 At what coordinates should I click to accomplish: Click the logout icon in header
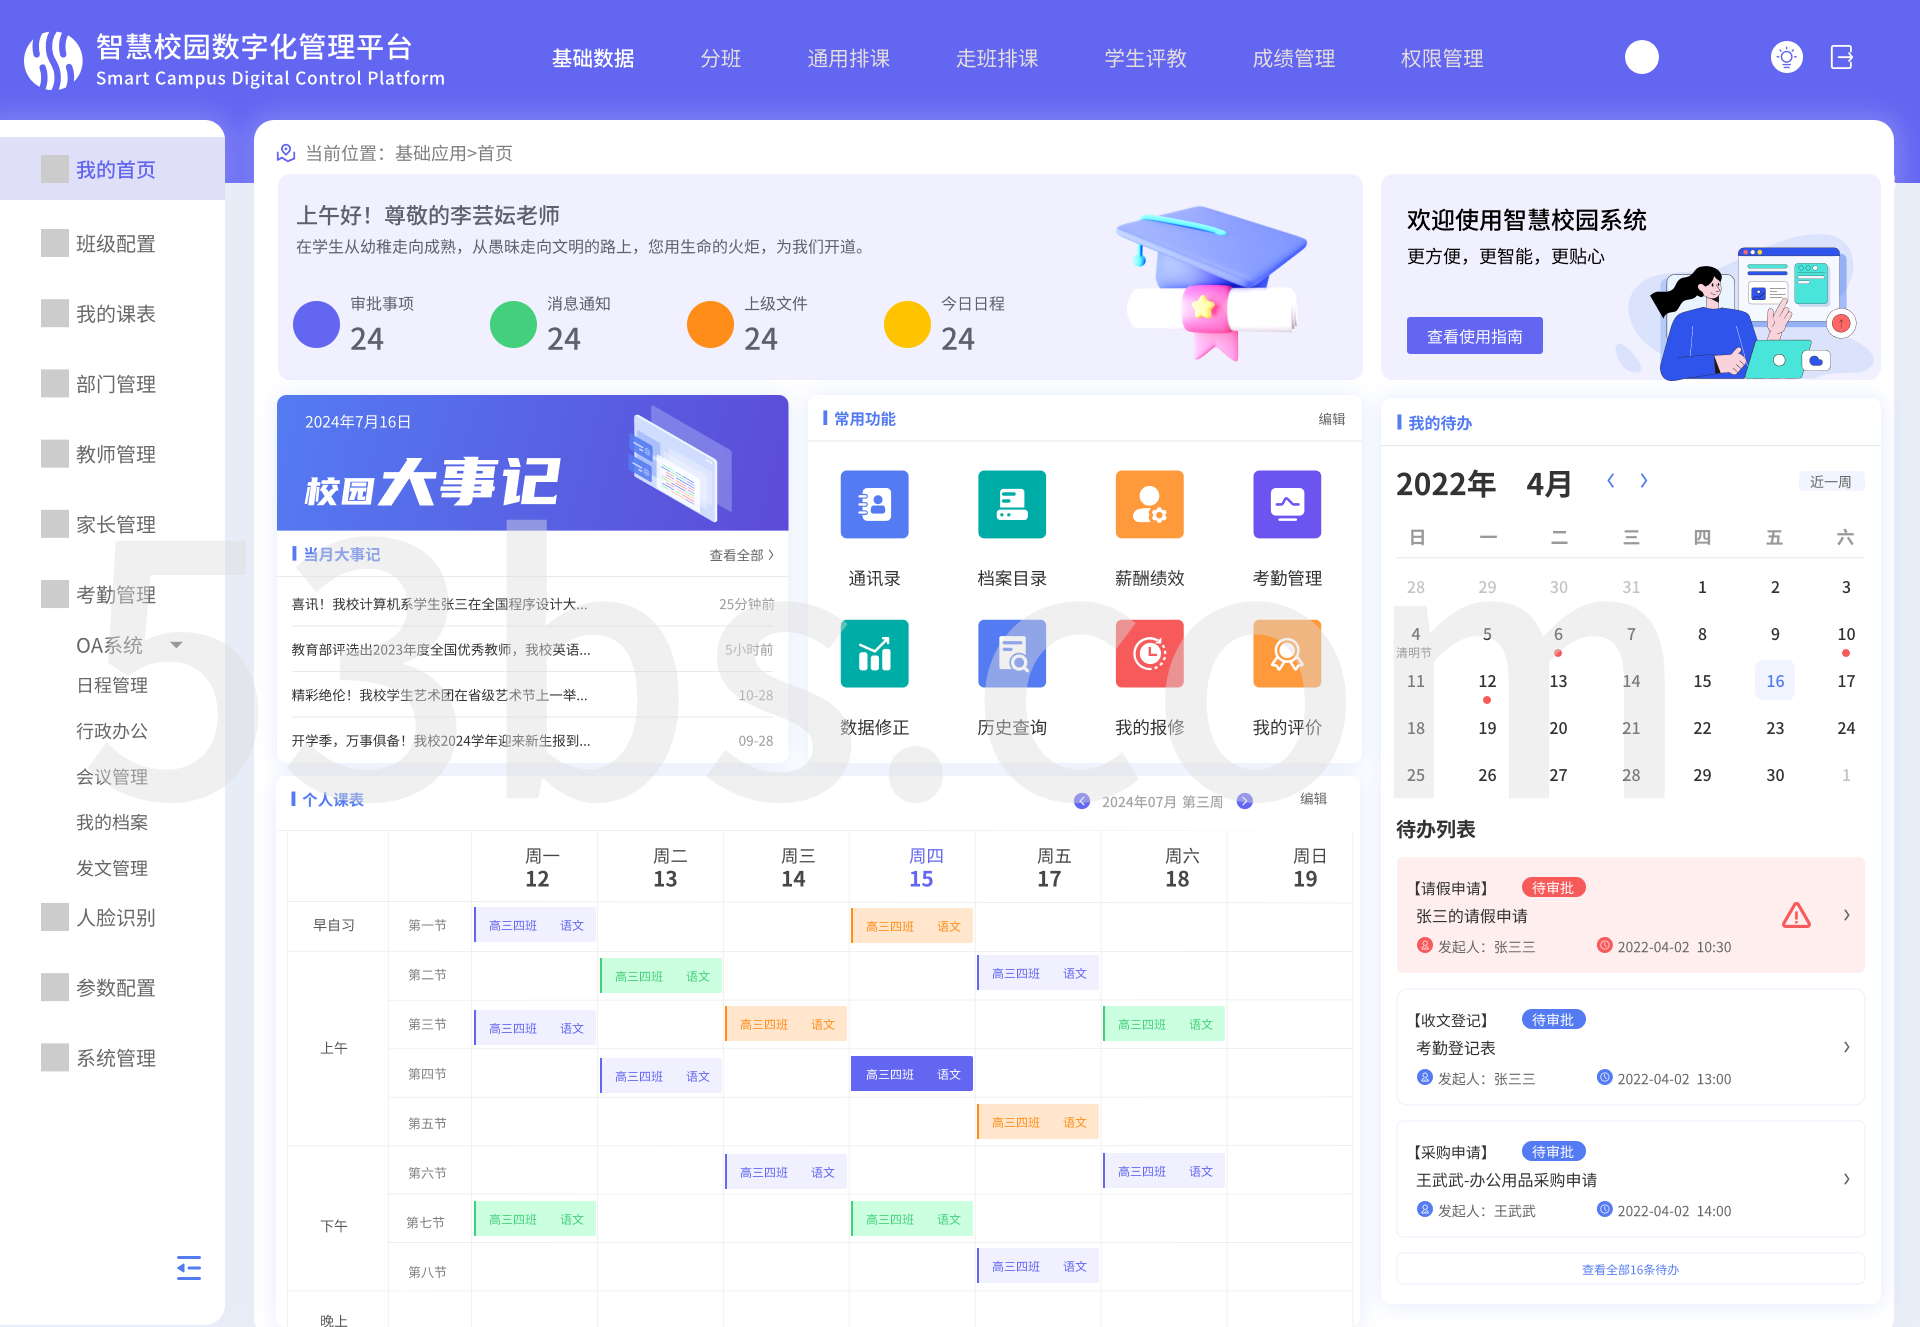[1842, 57]
